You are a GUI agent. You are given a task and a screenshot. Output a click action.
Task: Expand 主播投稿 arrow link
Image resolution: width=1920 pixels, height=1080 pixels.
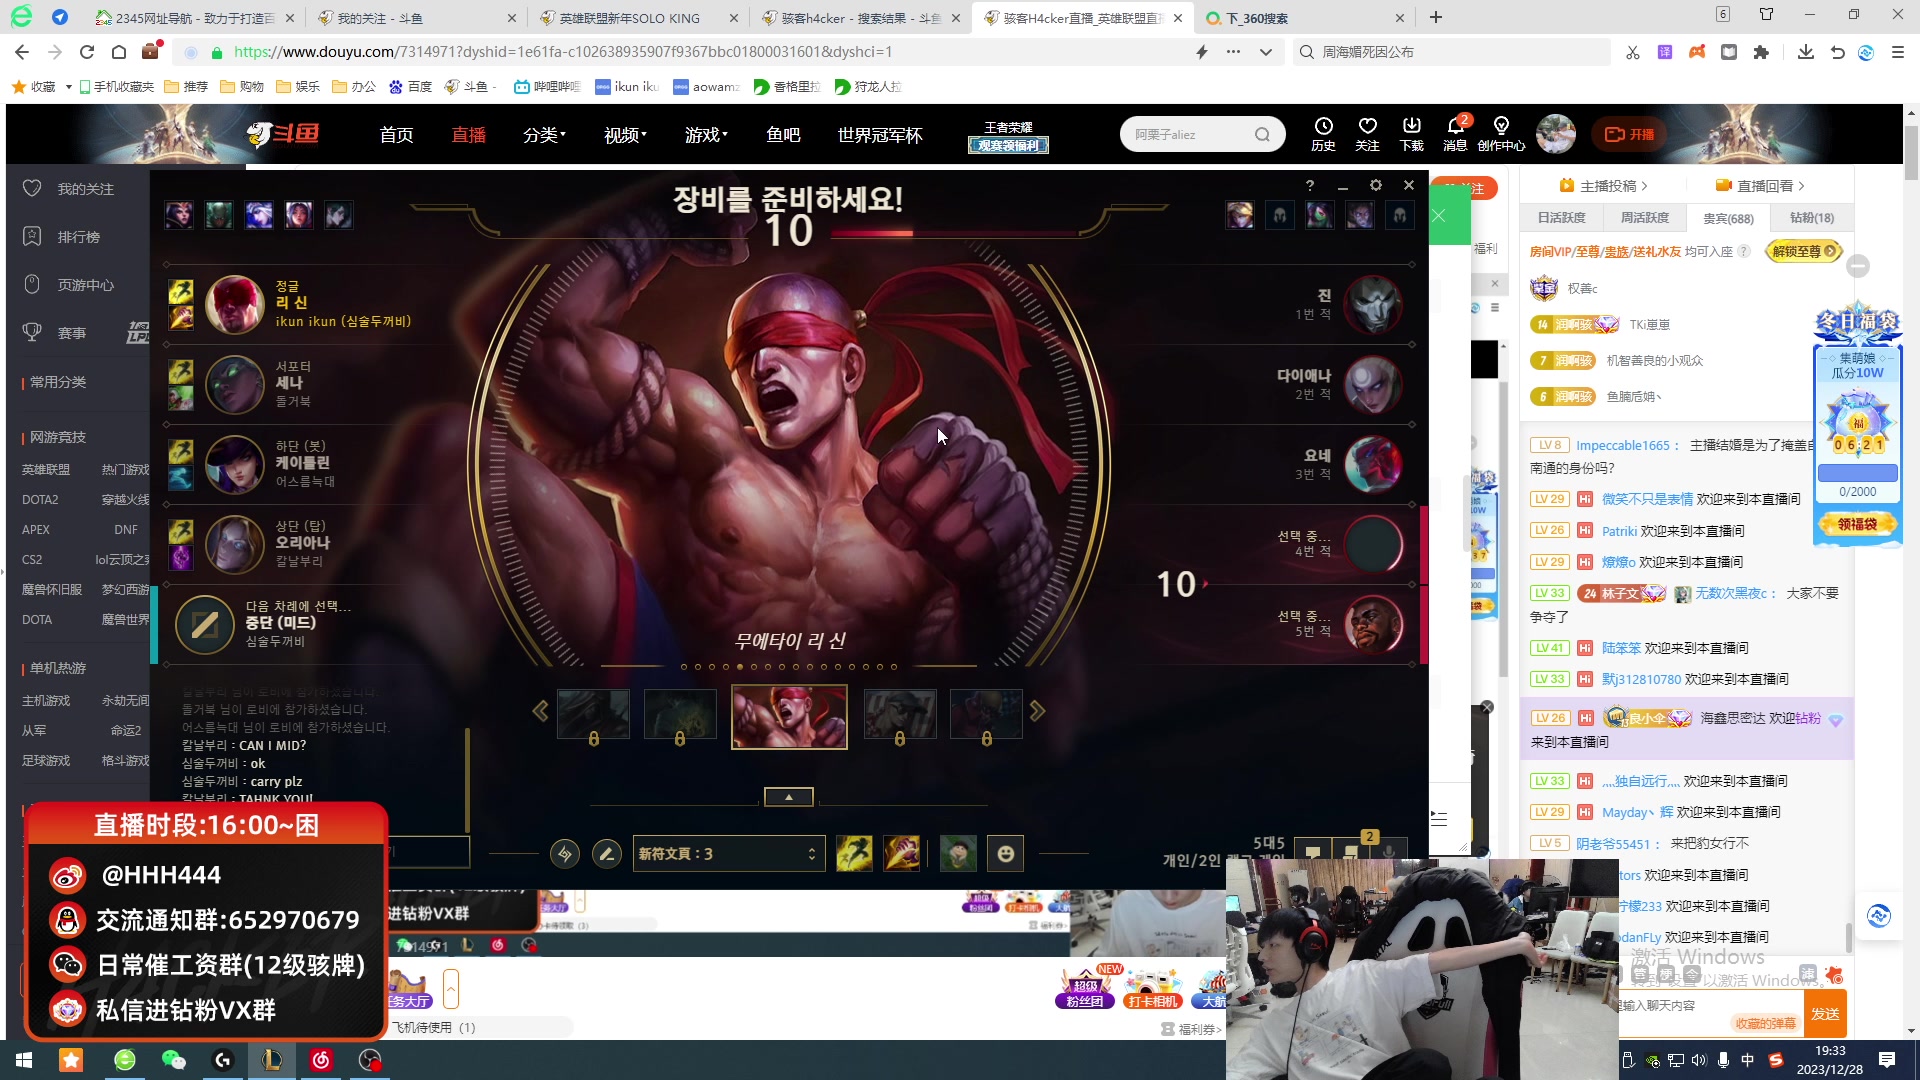click(1604, 186)
